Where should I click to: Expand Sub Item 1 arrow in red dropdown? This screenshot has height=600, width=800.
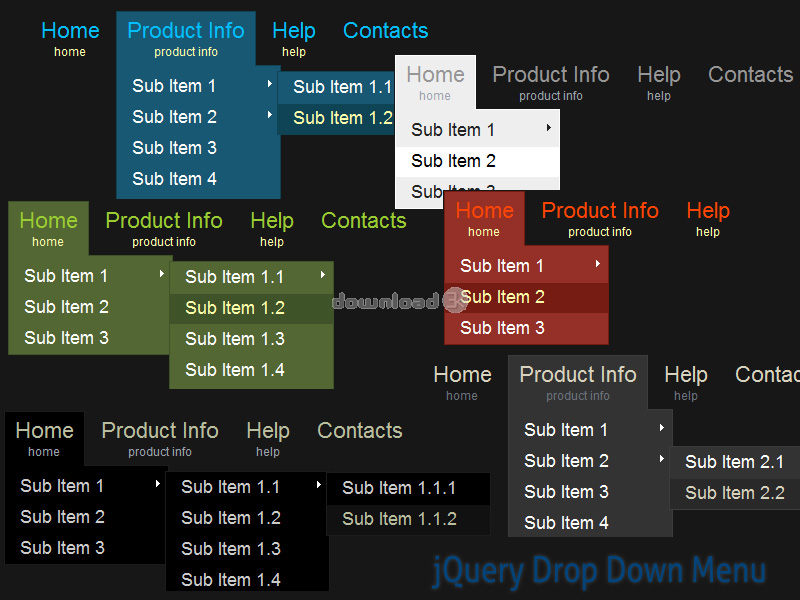(597, 264)
